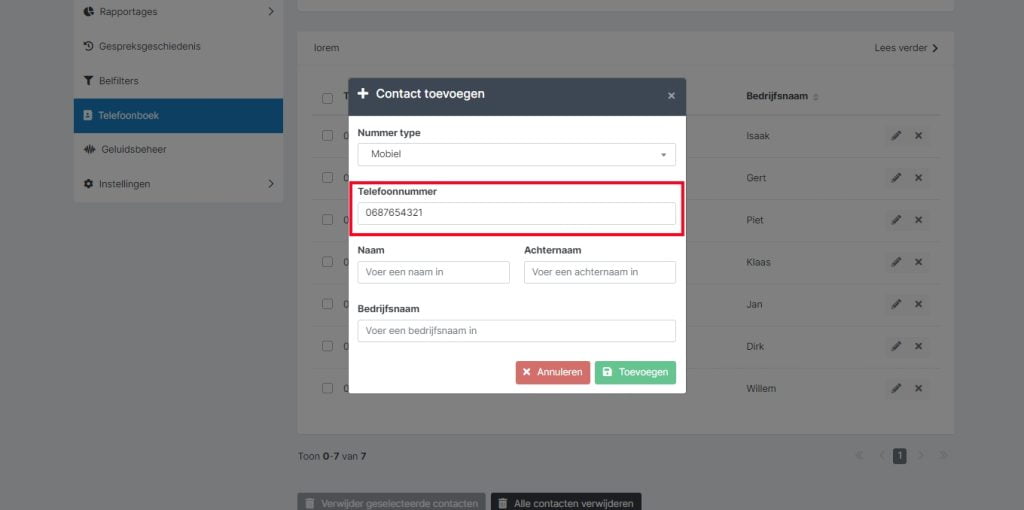Screen dimensions: 1024x510
Task: Click the Toevoegen button
Action: click(x=635, y=372)
